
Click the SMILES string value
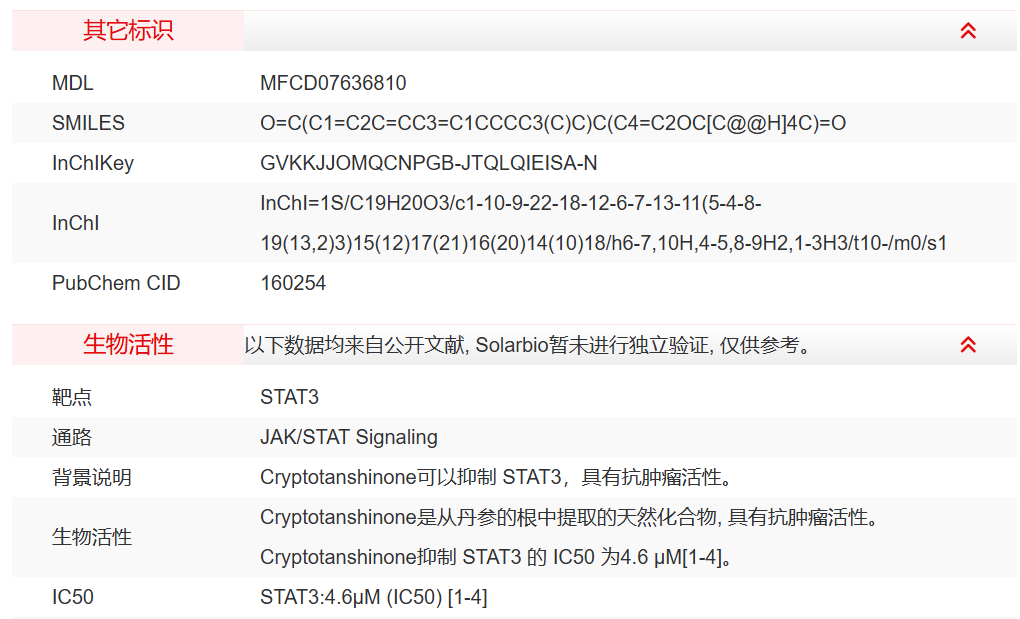(553, 123)
